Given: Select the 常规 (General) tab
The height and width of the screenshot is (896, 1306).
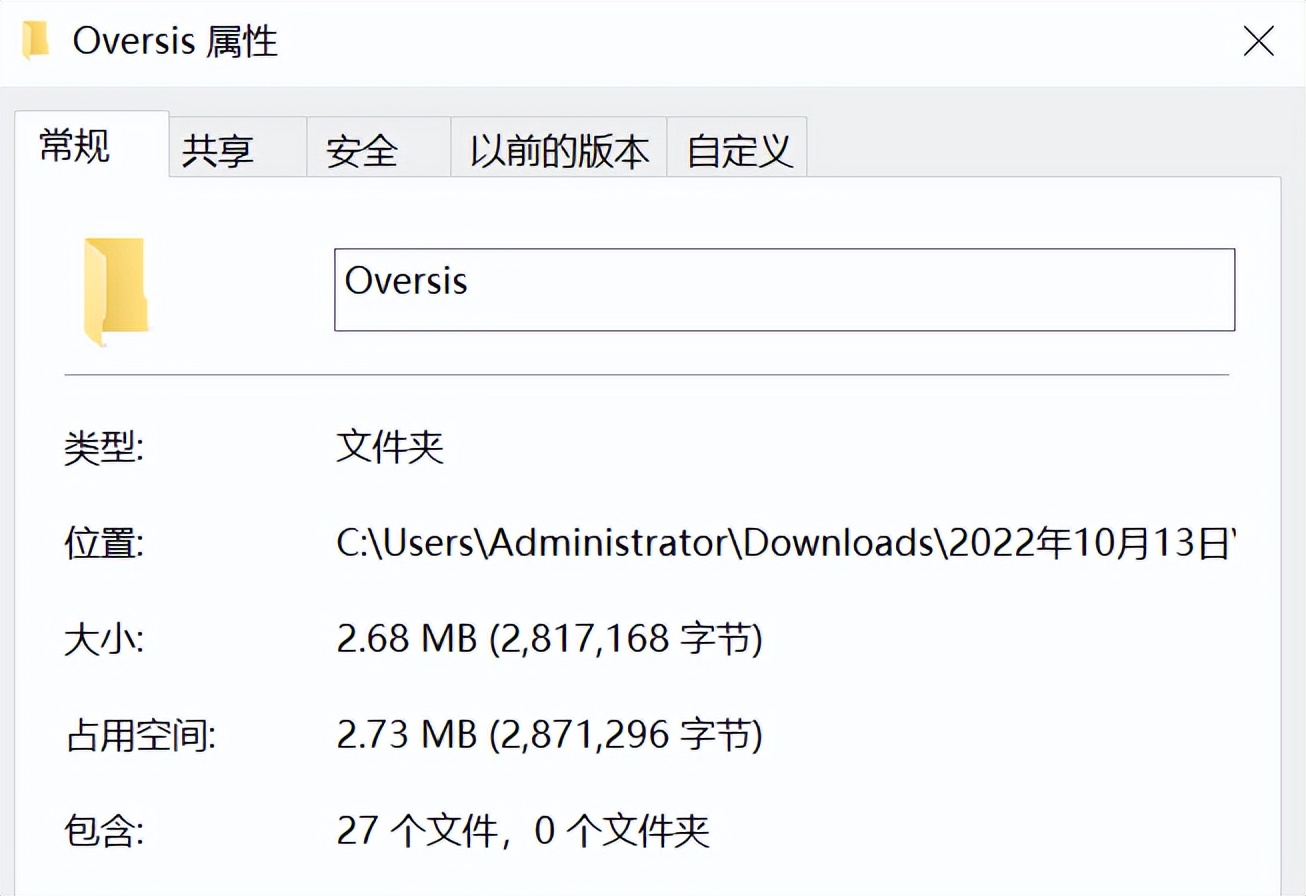Looking at the screenshot, I should coord(75,146).
